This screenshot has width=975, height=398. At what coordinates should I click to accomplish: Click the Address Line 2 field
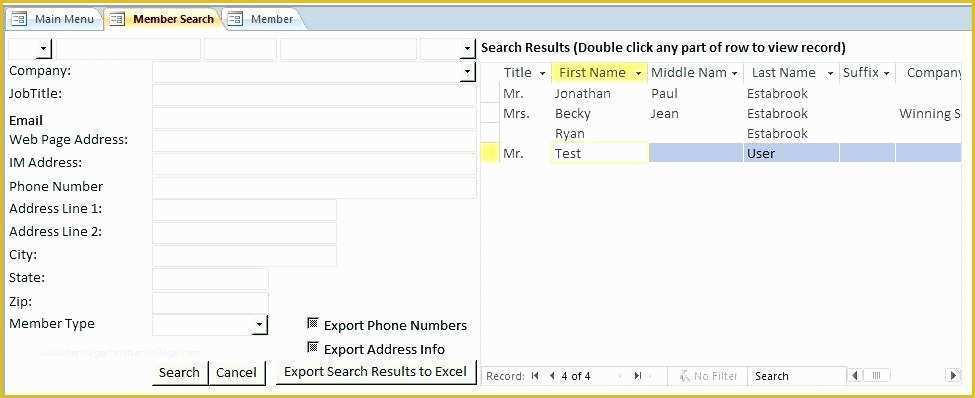click(x=244, y=233)
